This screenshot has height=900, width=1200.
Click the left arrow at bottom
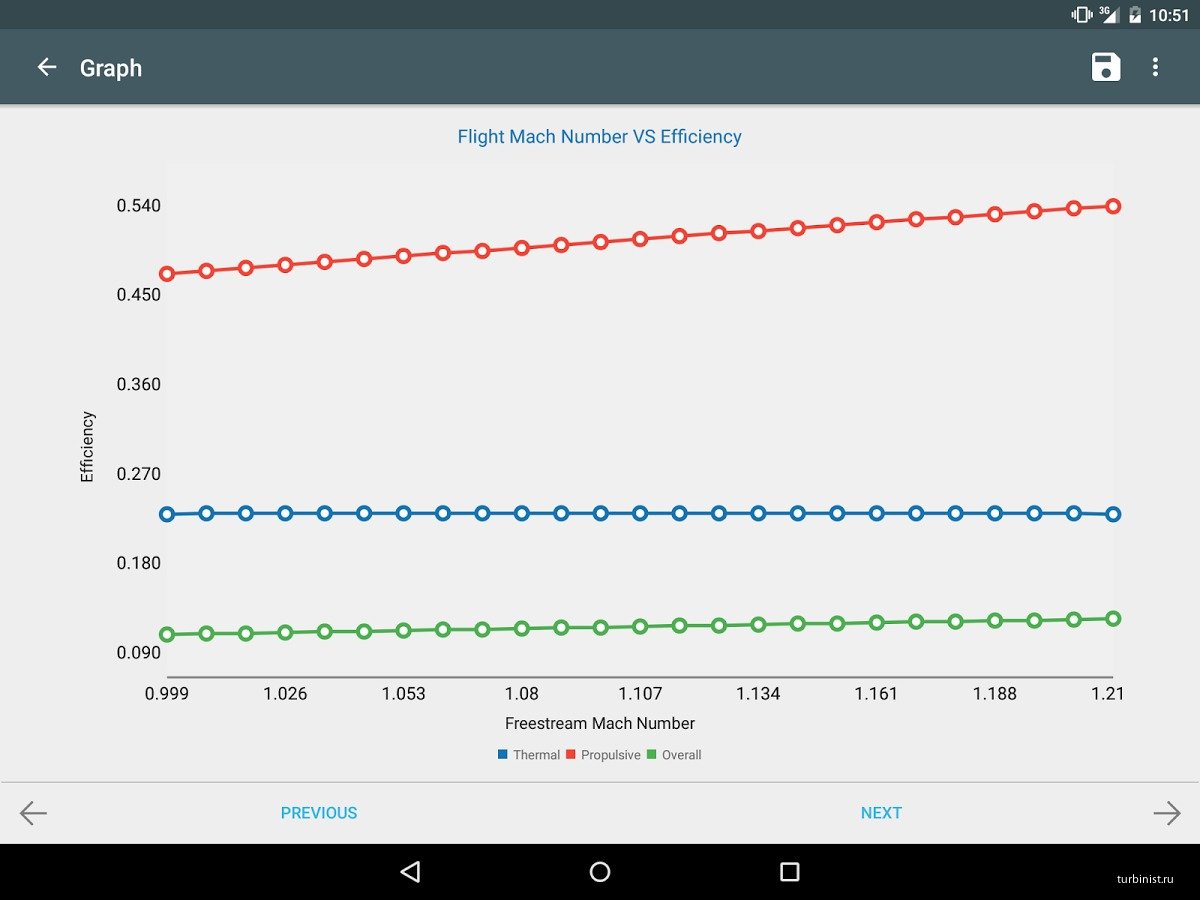coord(33,813)
